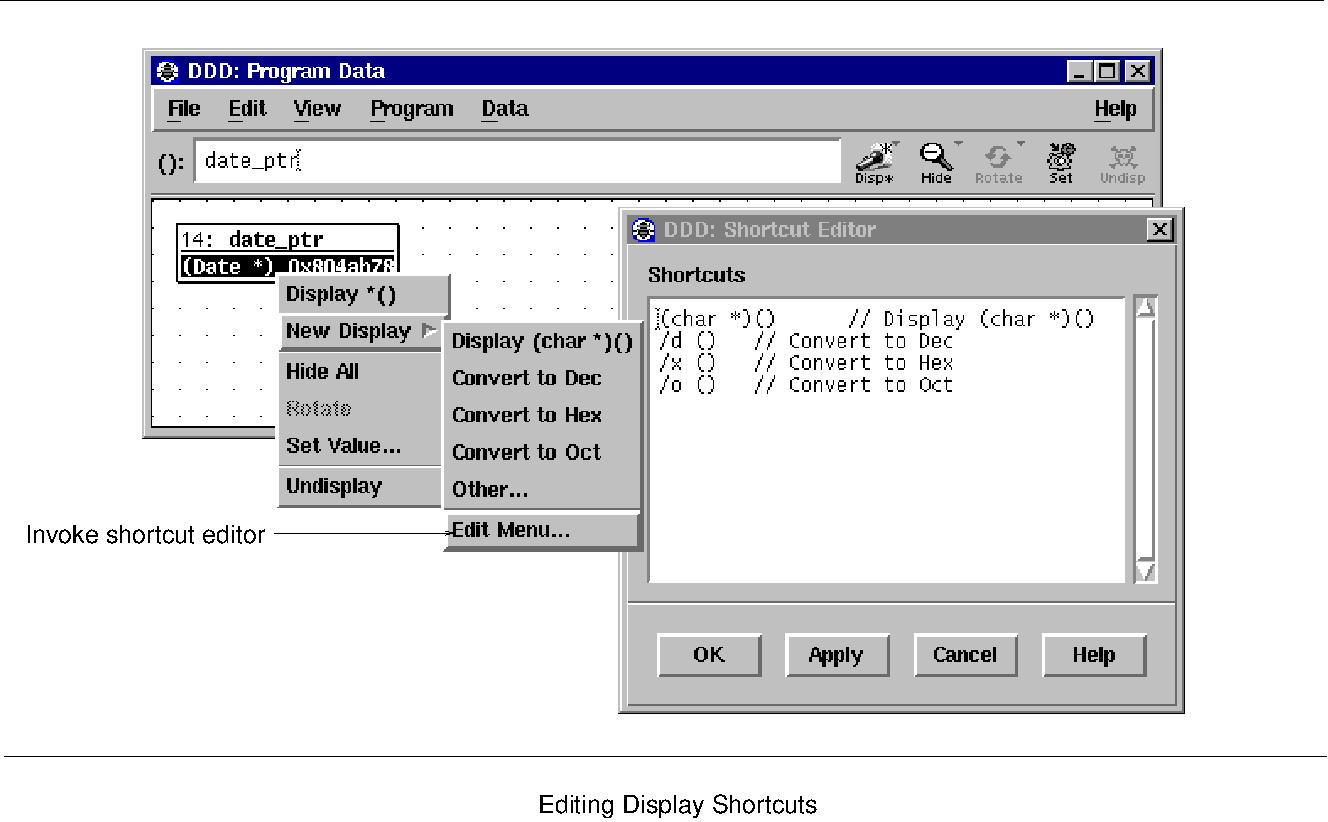Click the '/d () // Convert to Dec' line
The image size is (1328, 822).
click(806, 341)
